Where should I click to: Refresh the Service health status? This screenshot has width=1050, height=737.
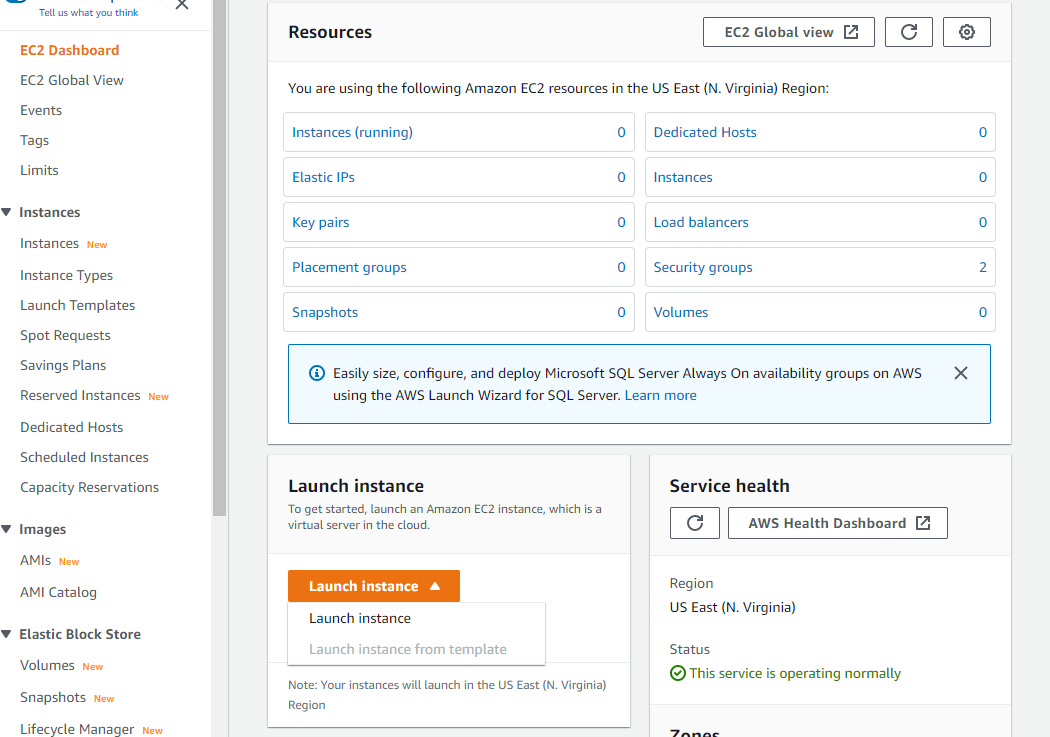pos(694,523)
